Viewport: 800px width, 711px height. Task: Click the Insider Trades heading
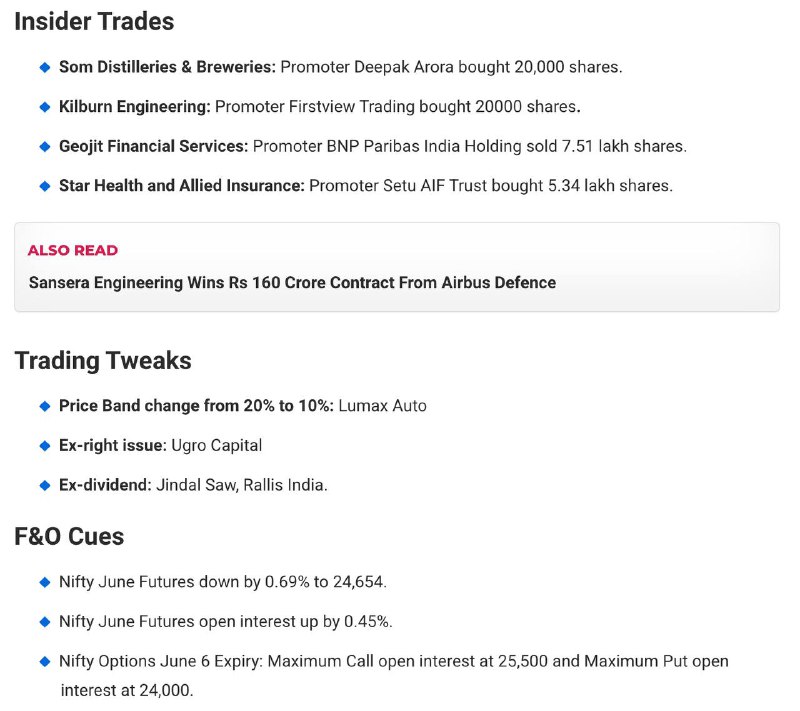pyautogui.click(x=94, y=21)
